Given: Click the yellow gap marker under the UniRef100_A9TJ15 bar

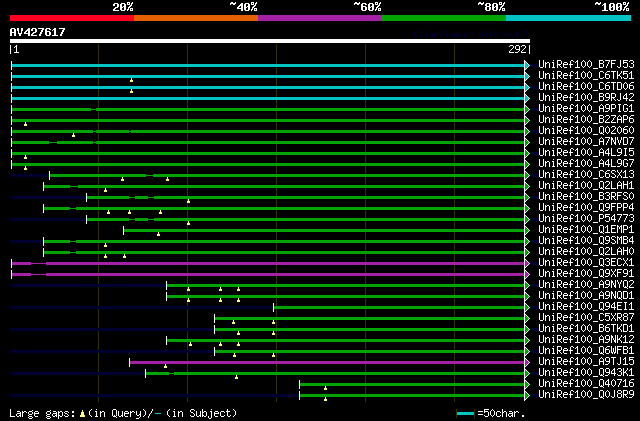Looking at the screenshot, I should (x=165, y=366).
